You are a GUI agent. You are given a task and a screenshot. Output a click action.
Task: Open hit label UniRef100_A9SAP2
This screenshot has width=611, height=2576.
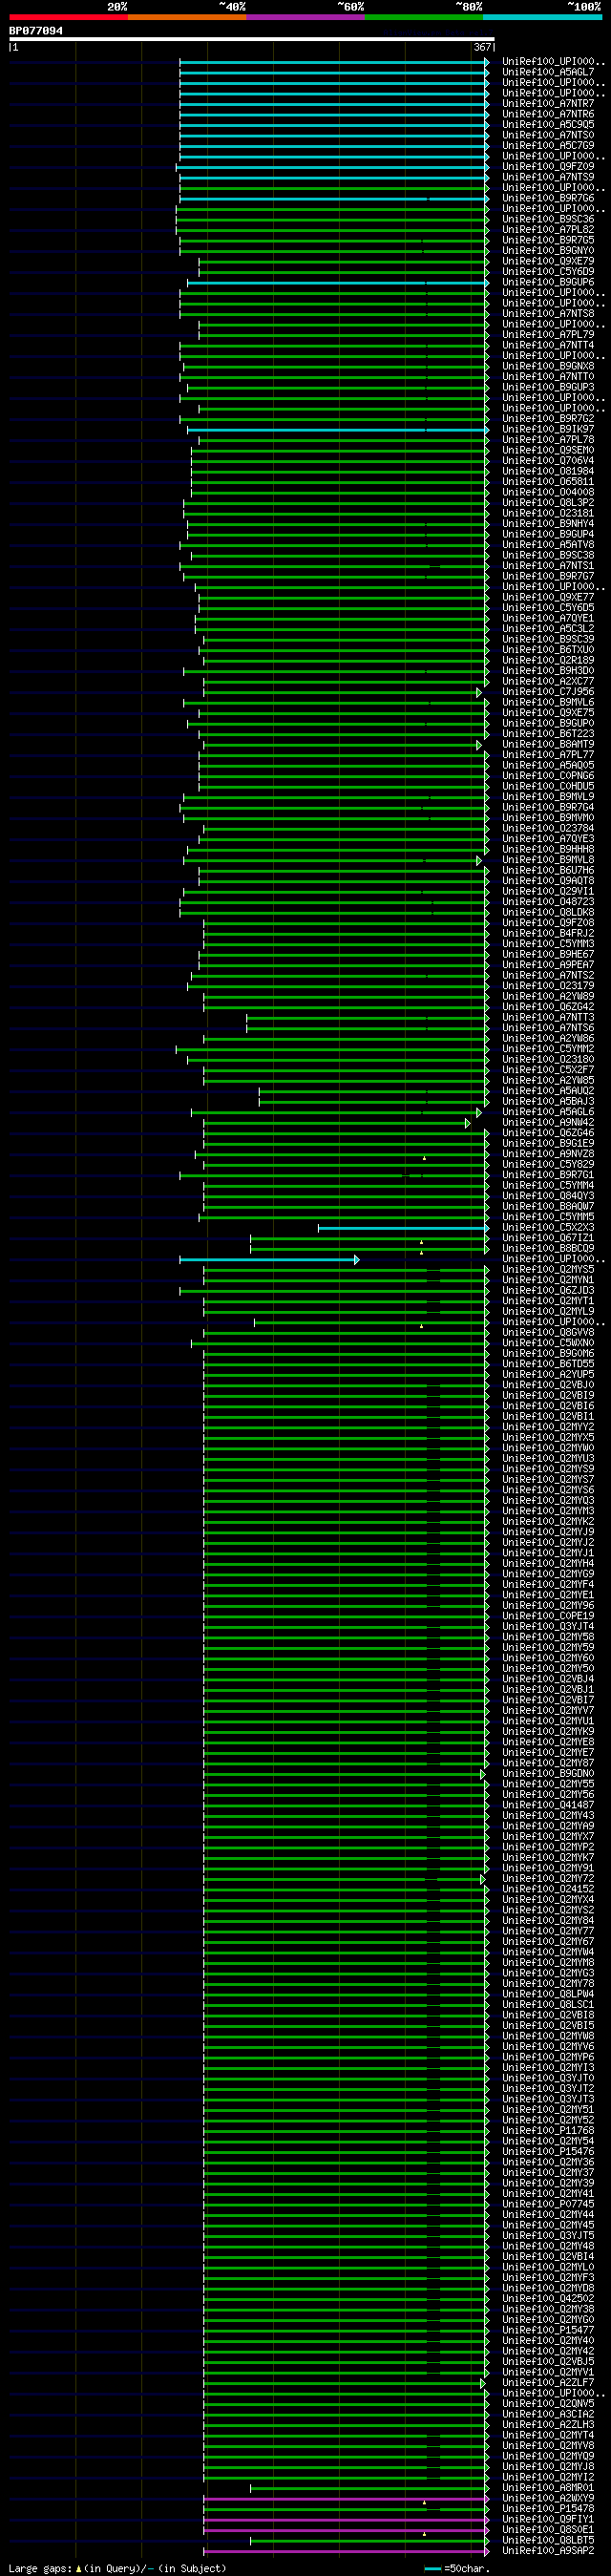[548, 2551]
